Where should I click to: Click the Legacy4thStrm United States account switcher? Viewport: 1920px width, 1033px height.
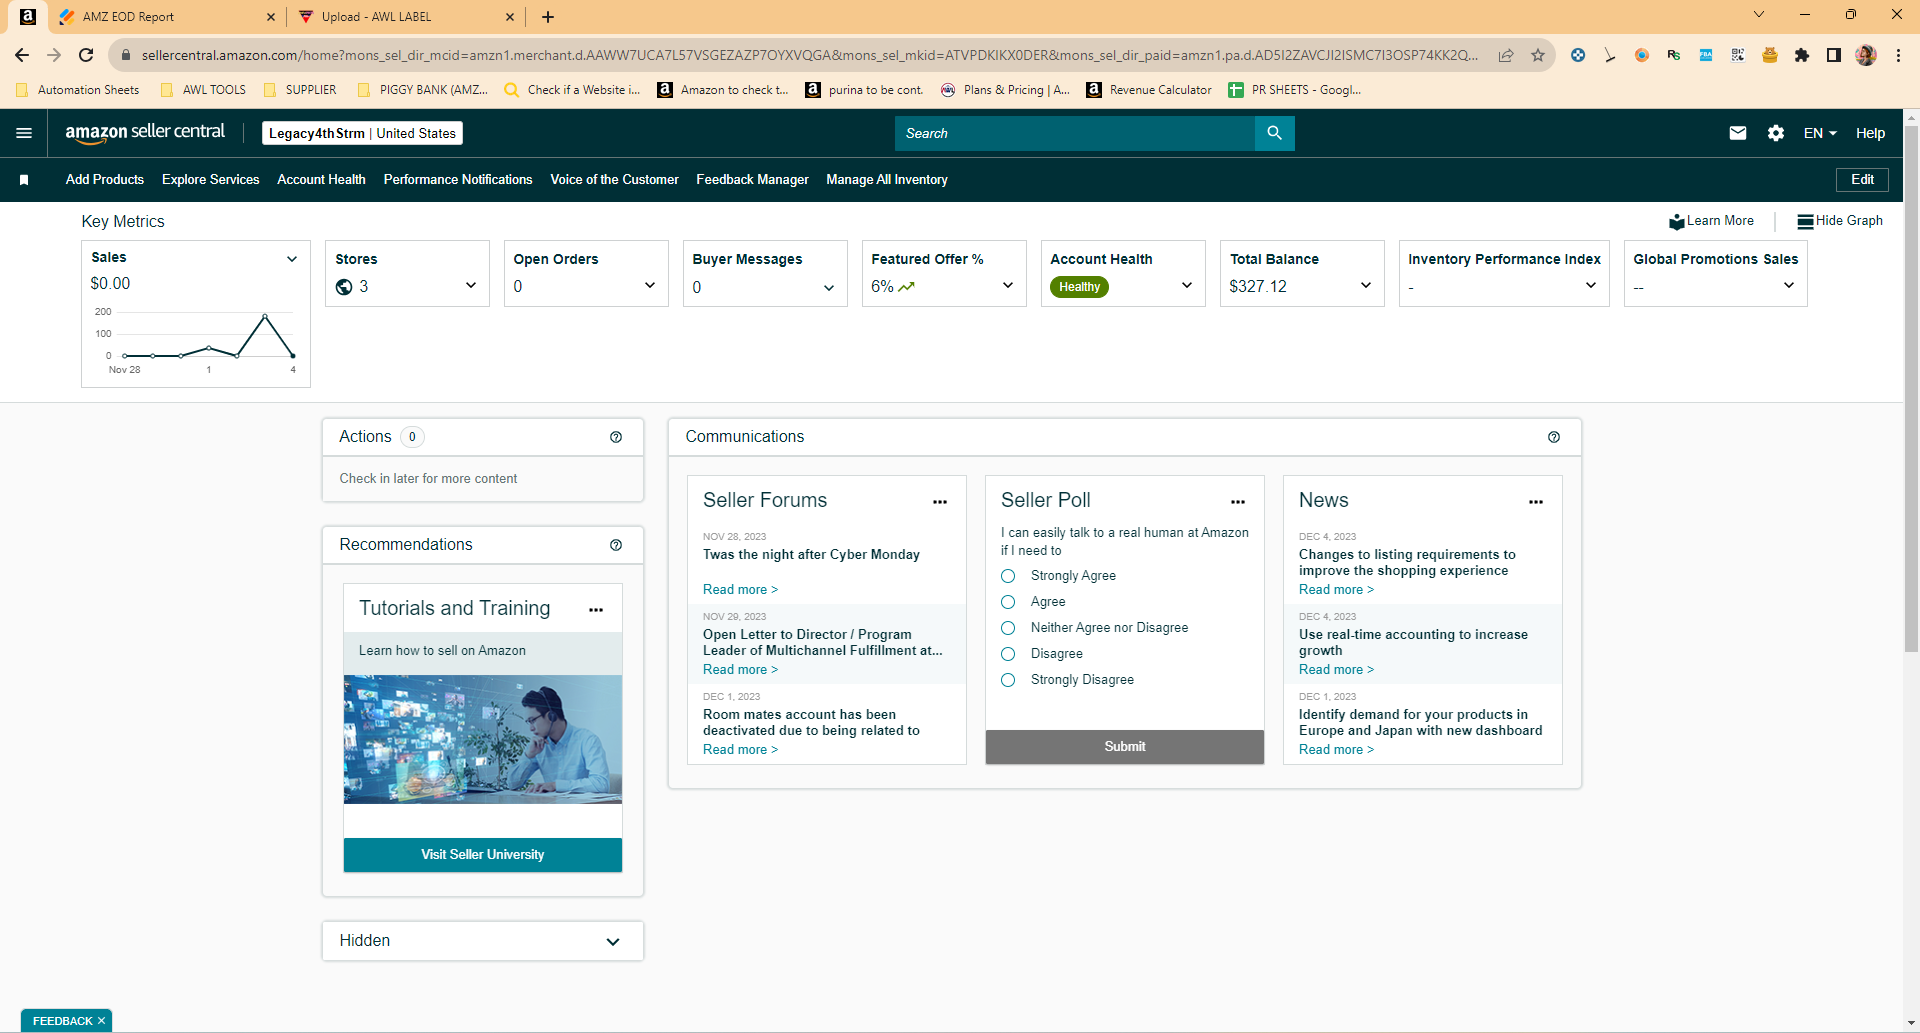(x=362, y=133)
